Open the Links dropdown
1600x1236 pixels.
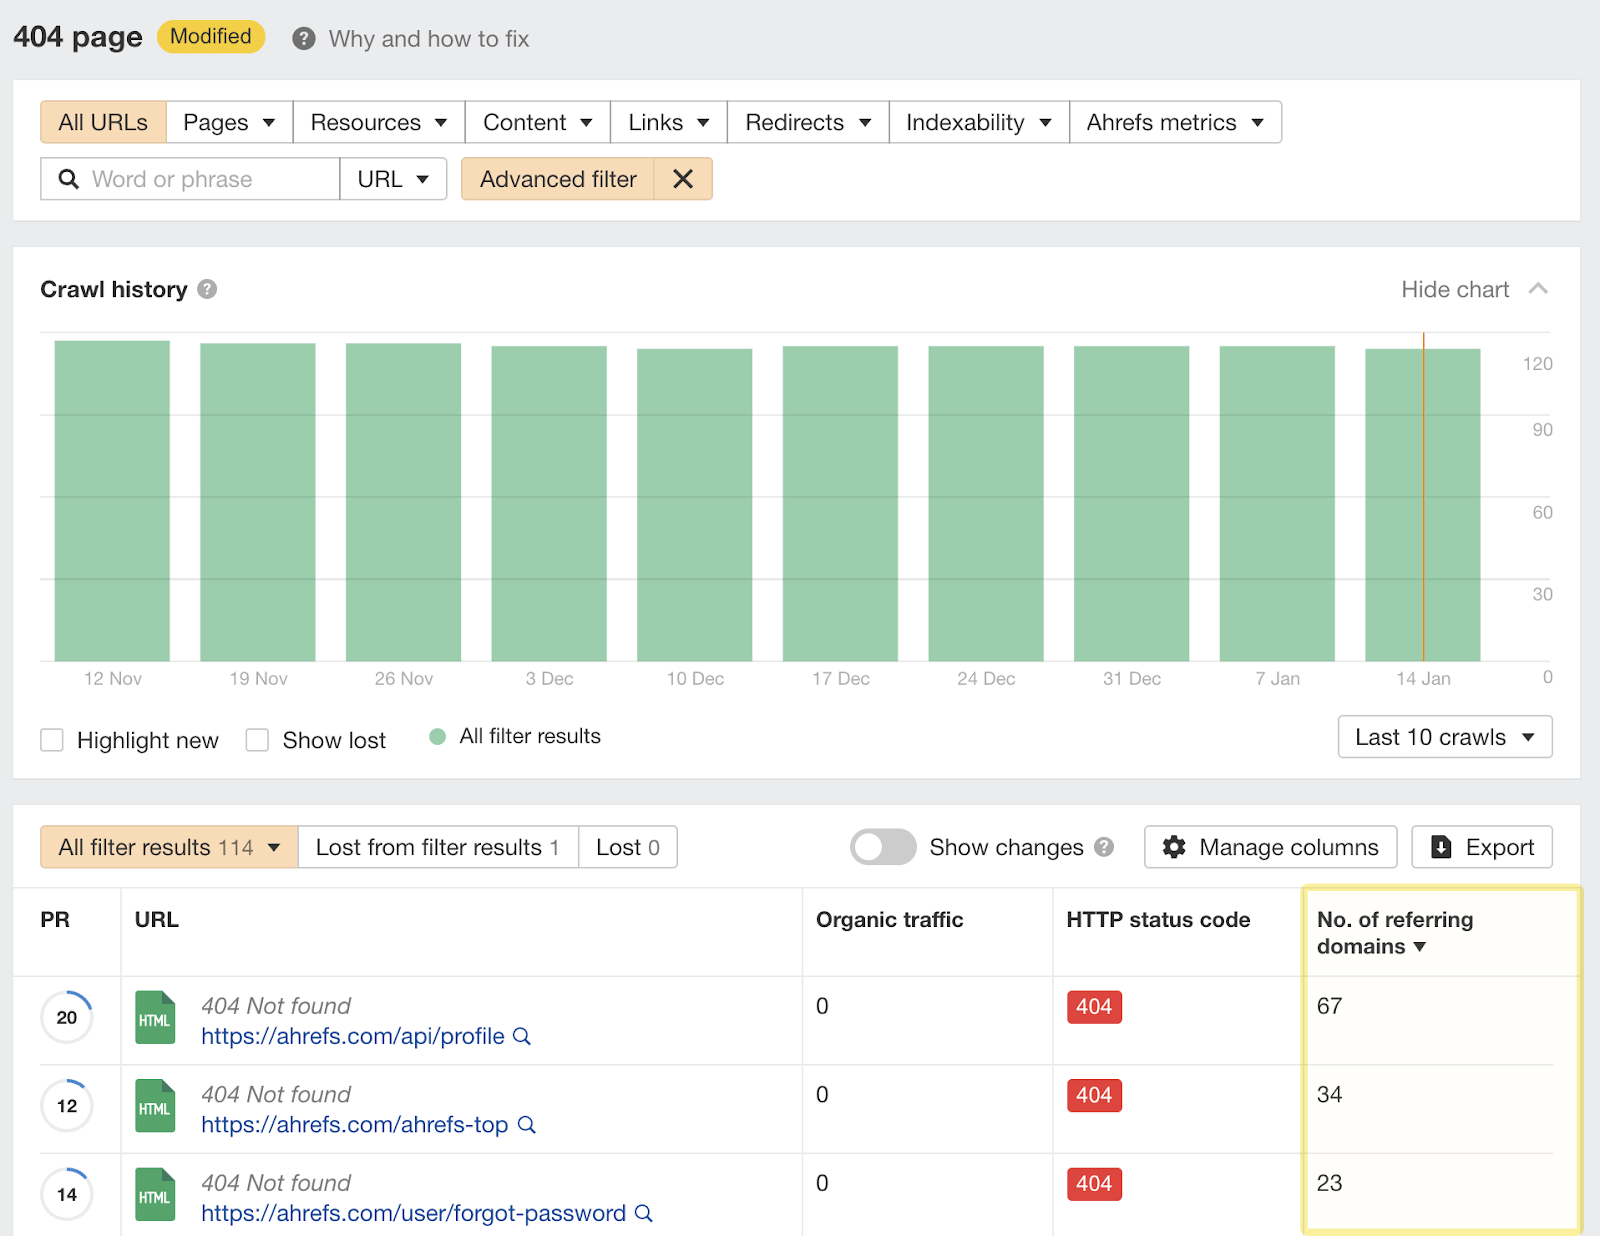(x=669, y=122)
